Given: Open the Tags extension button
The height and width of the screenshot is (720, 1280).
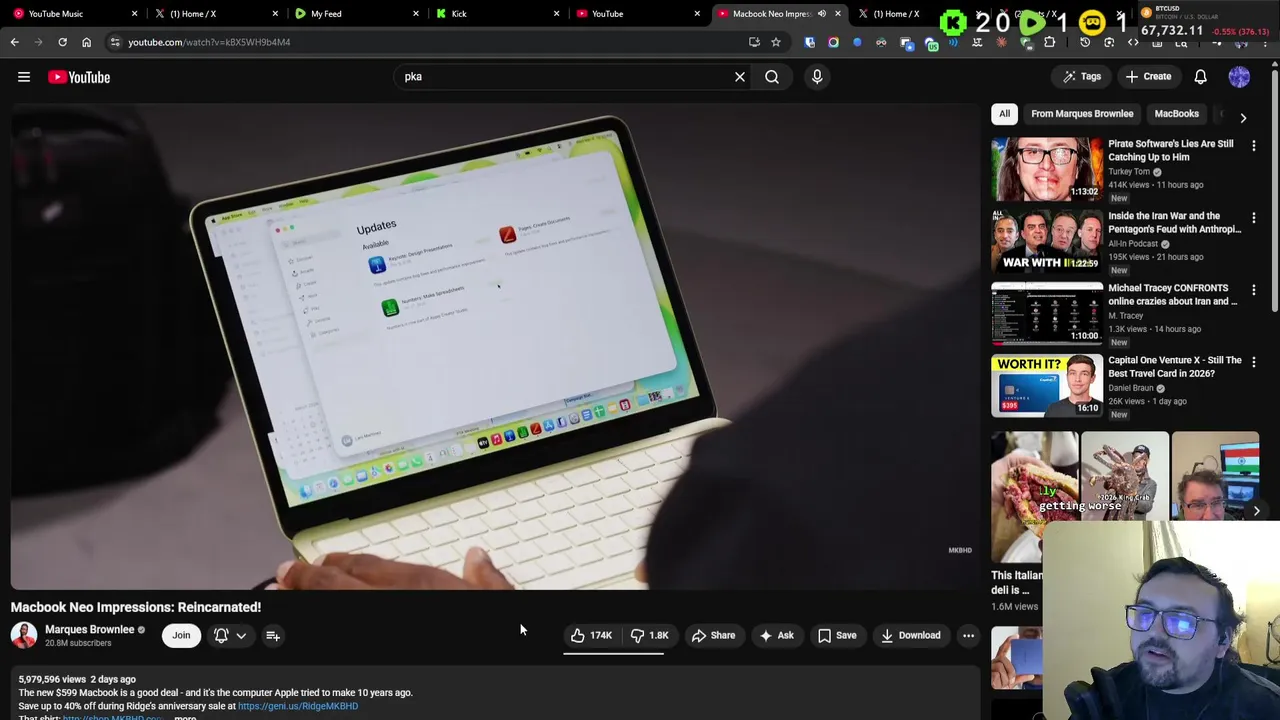Looking at the screenshot, I should point(1082,77).
